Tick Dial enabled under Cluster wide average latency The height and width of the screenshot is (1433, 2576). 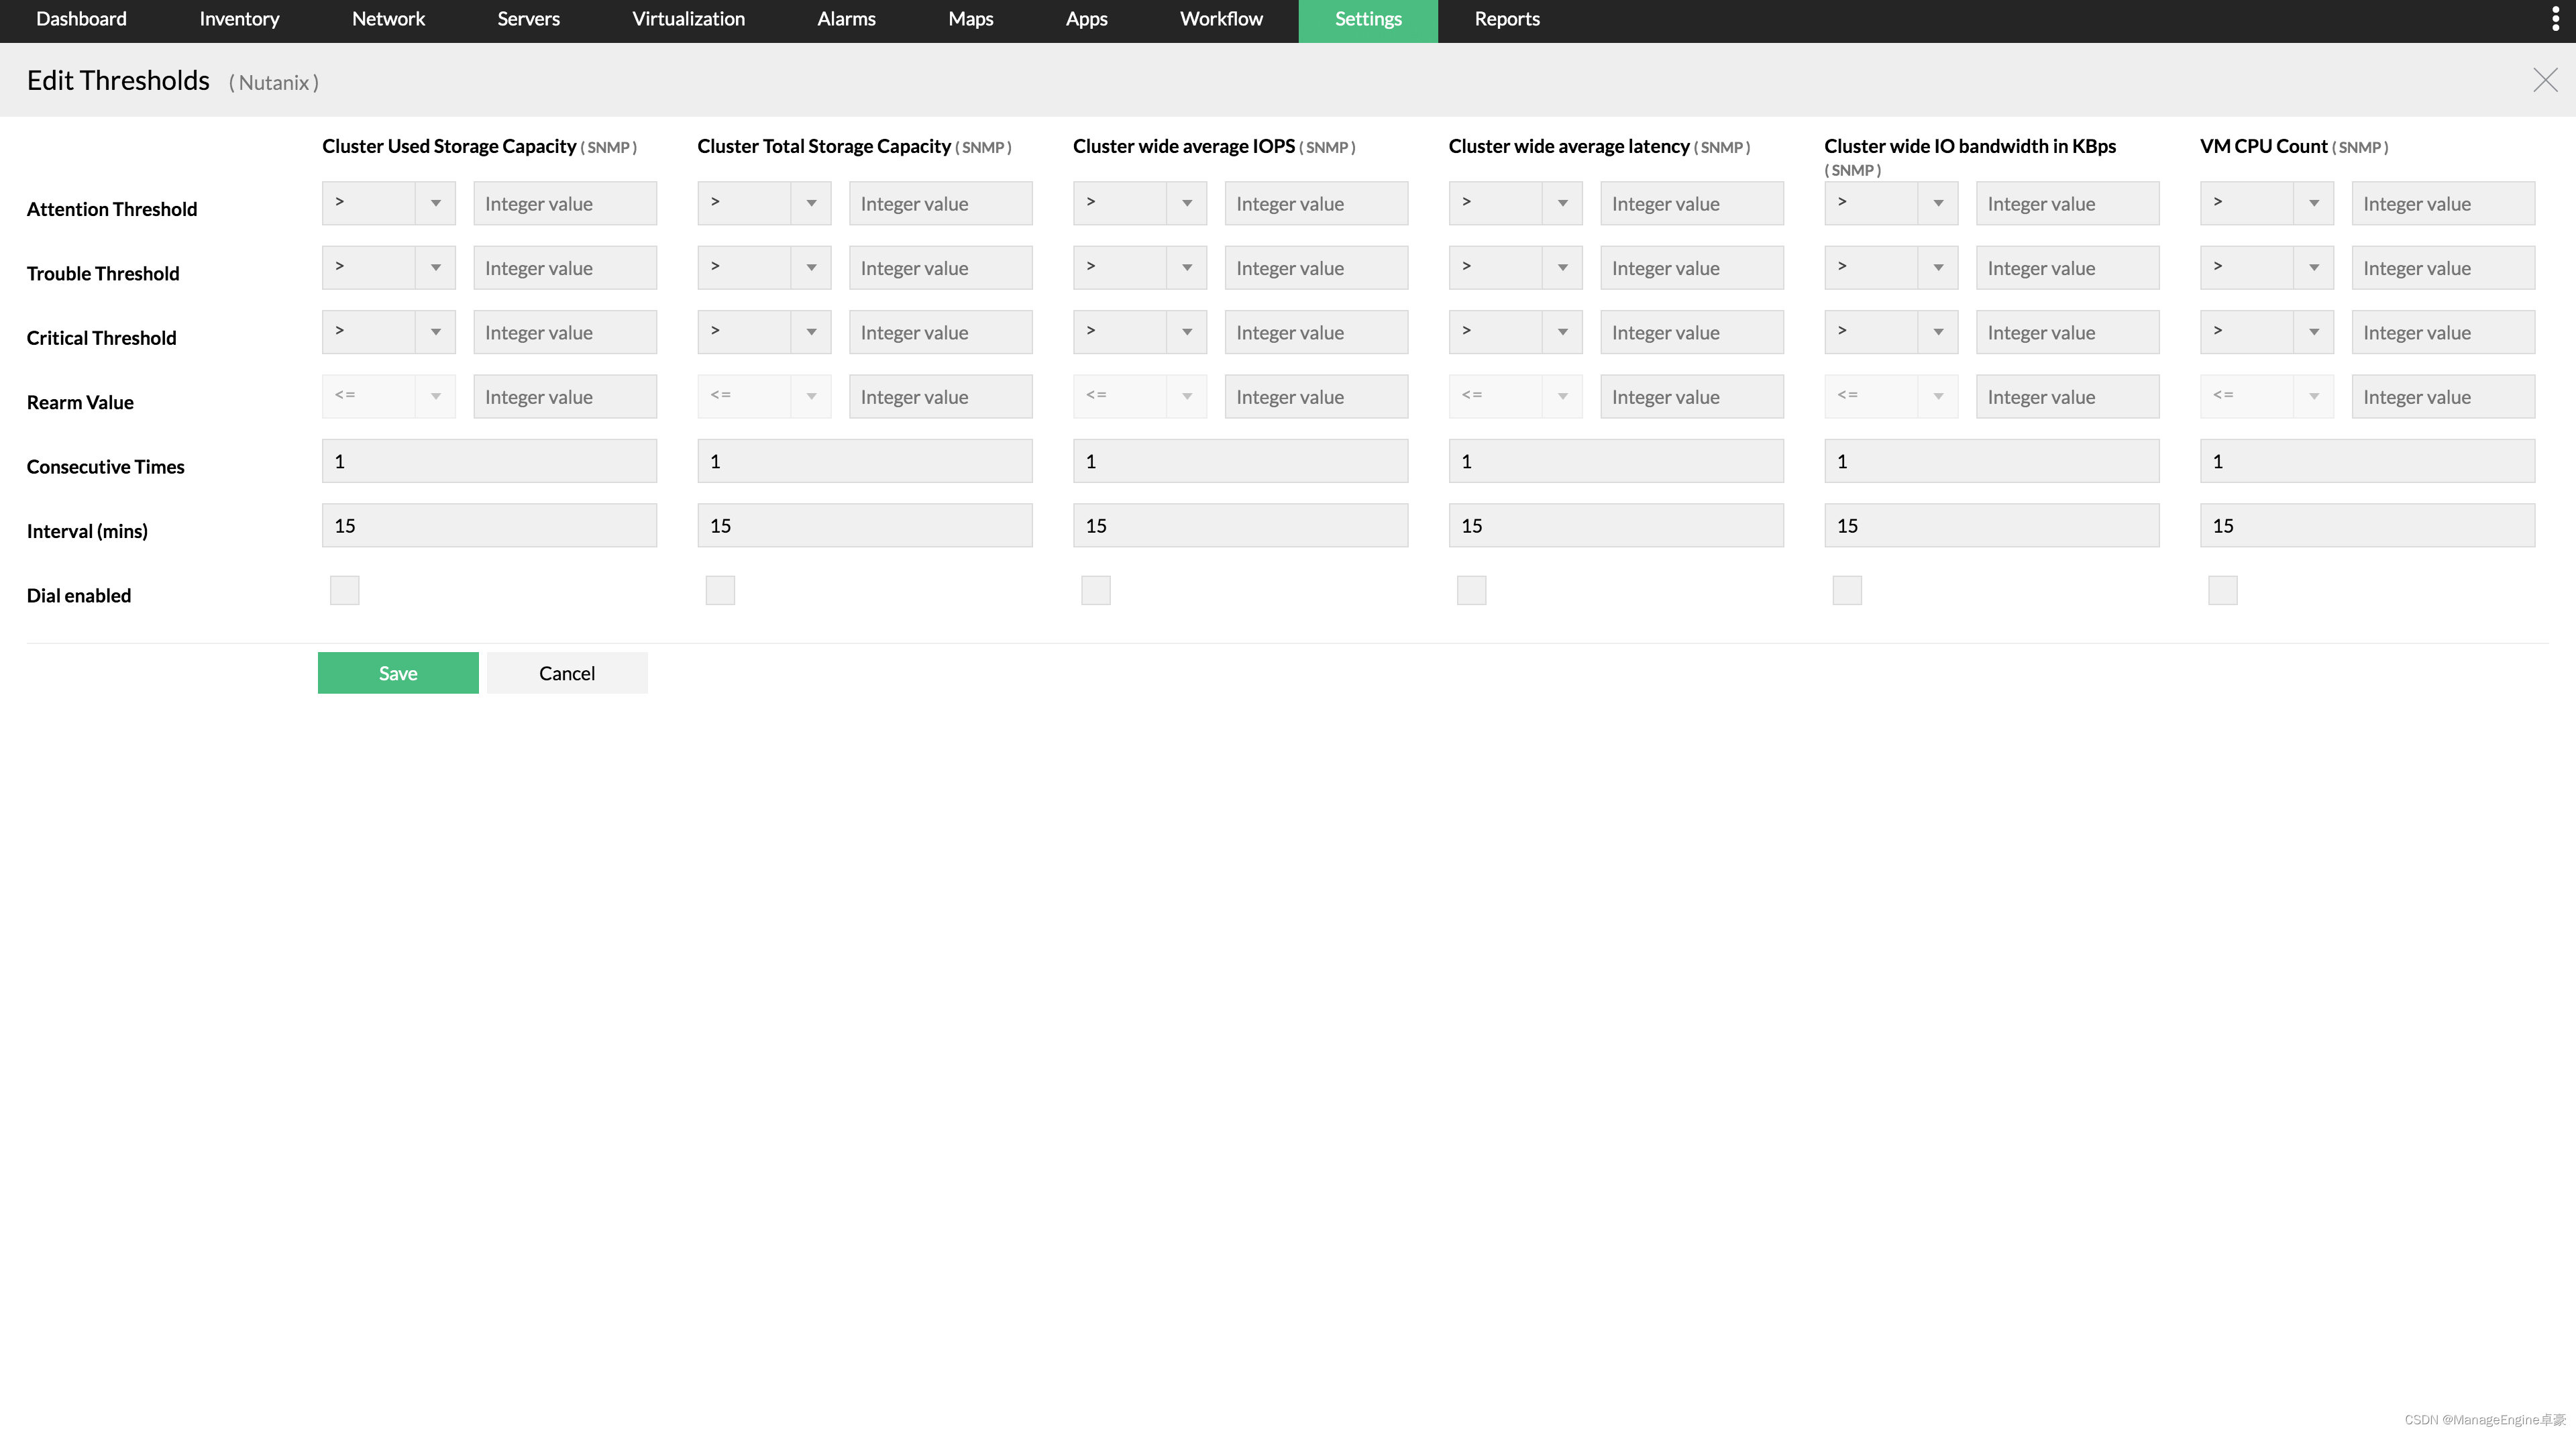[x=1471, y=590]
